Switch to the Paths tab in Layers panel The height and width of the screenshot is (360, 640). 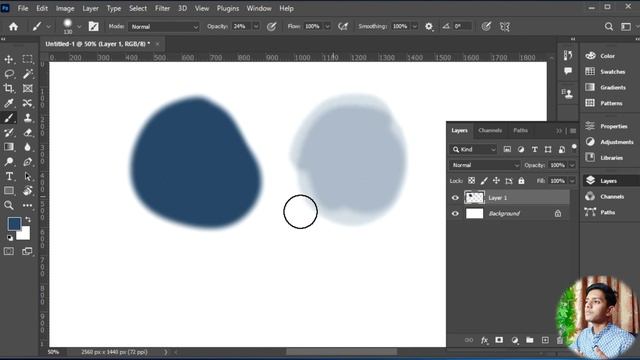[x=520, y=131]
